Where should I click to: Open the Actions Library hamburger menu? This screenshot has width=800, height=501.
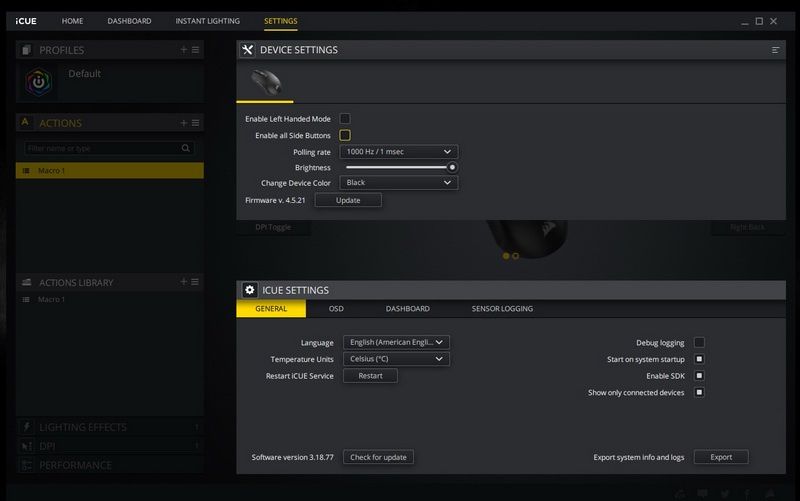(x=195, y=282)
